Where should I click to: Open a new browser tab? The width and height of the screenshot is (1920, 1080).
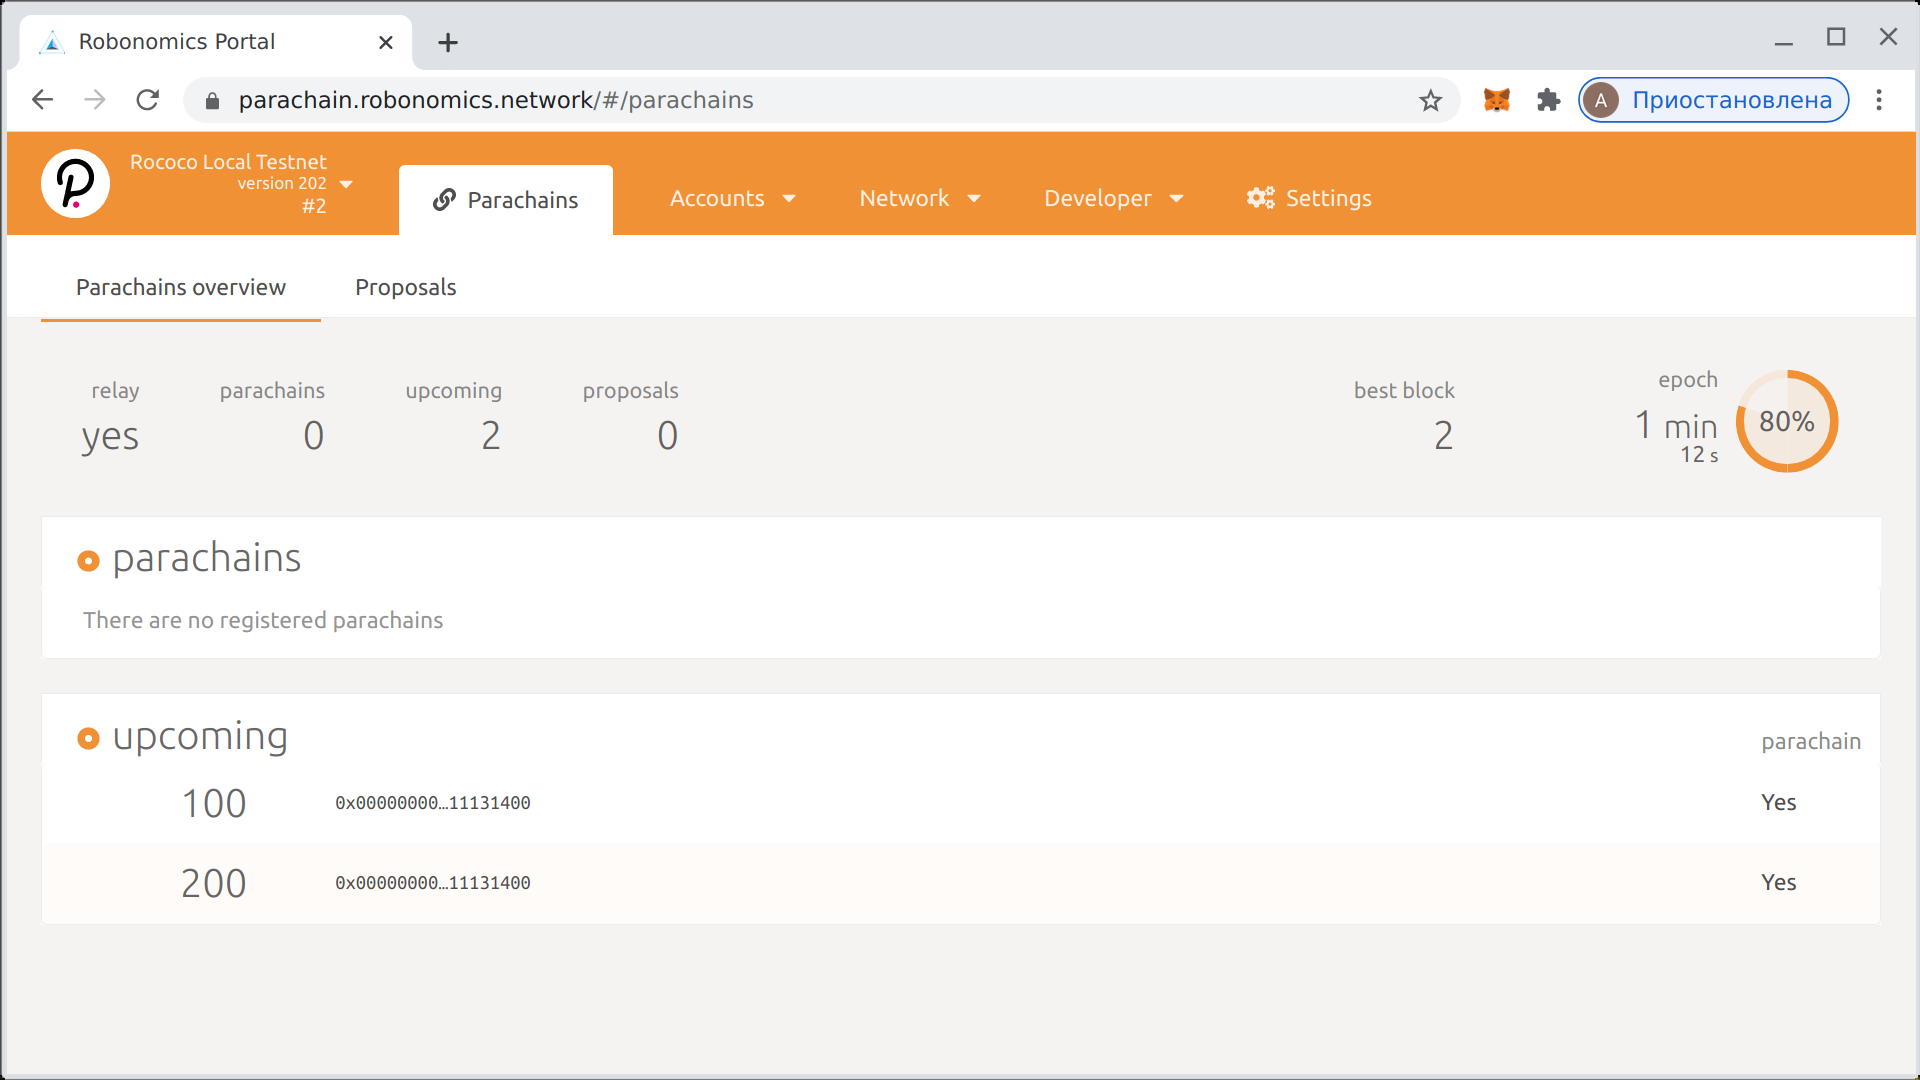pos(448,42)
